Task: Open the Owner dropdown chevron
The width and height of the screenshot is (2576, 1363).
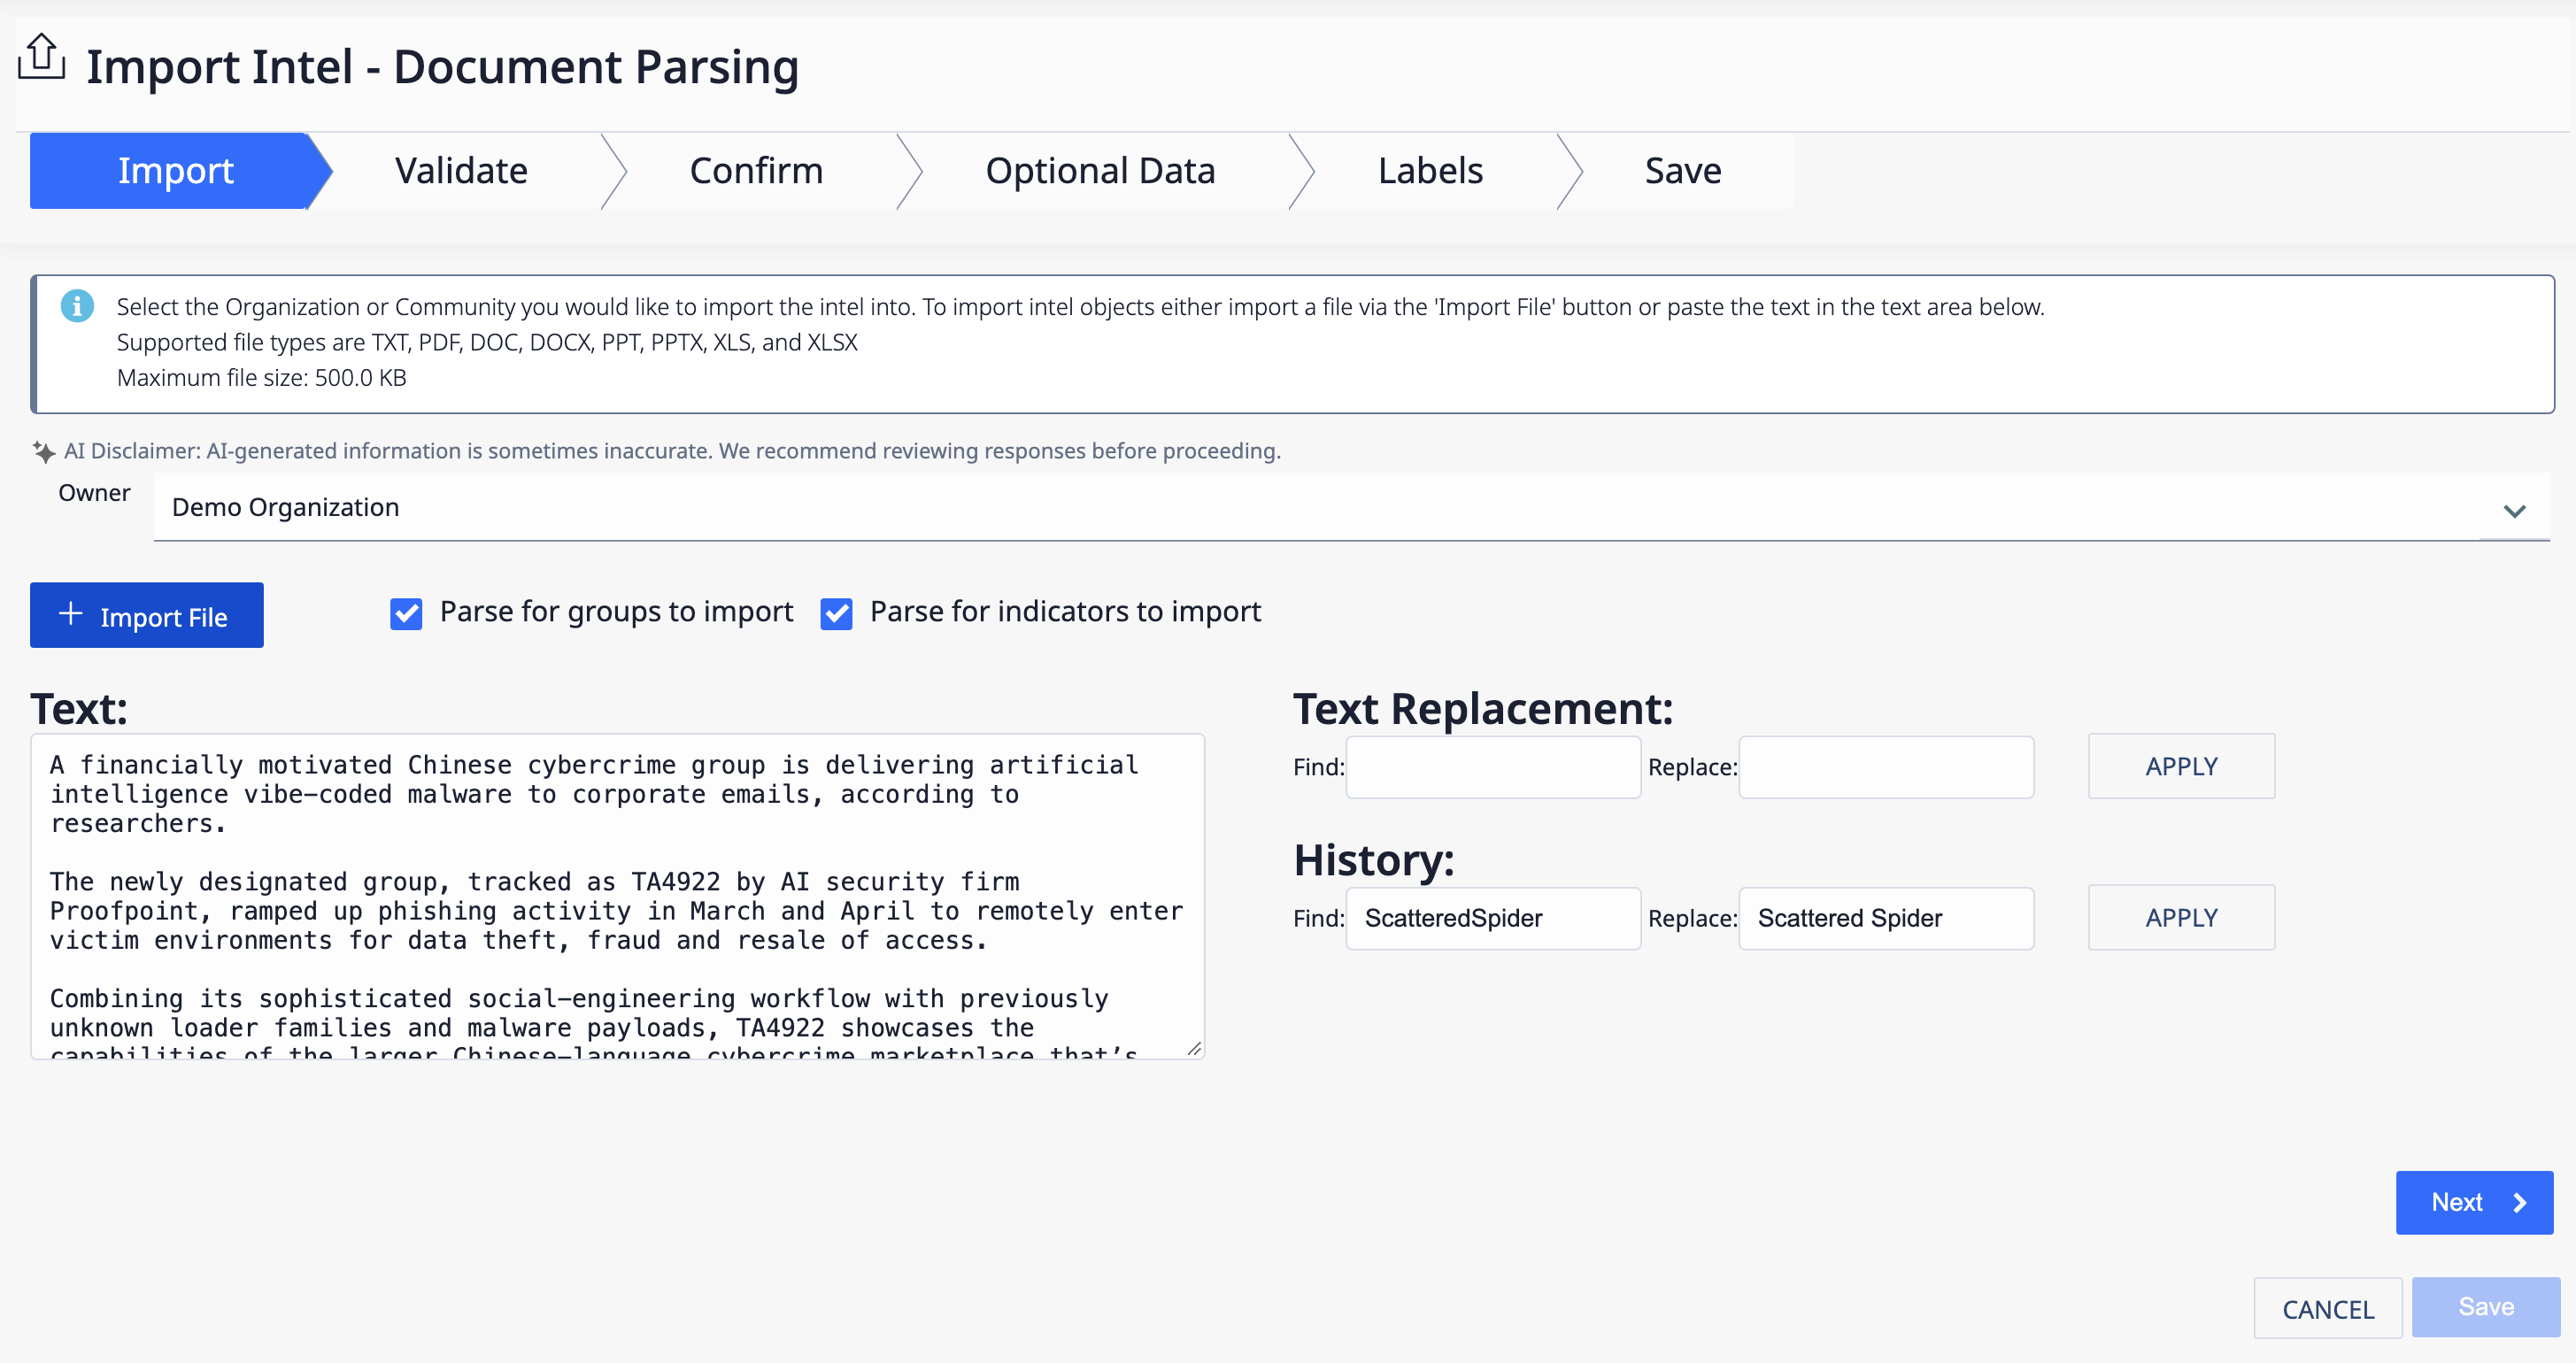Action: (x=2514, y=511)
